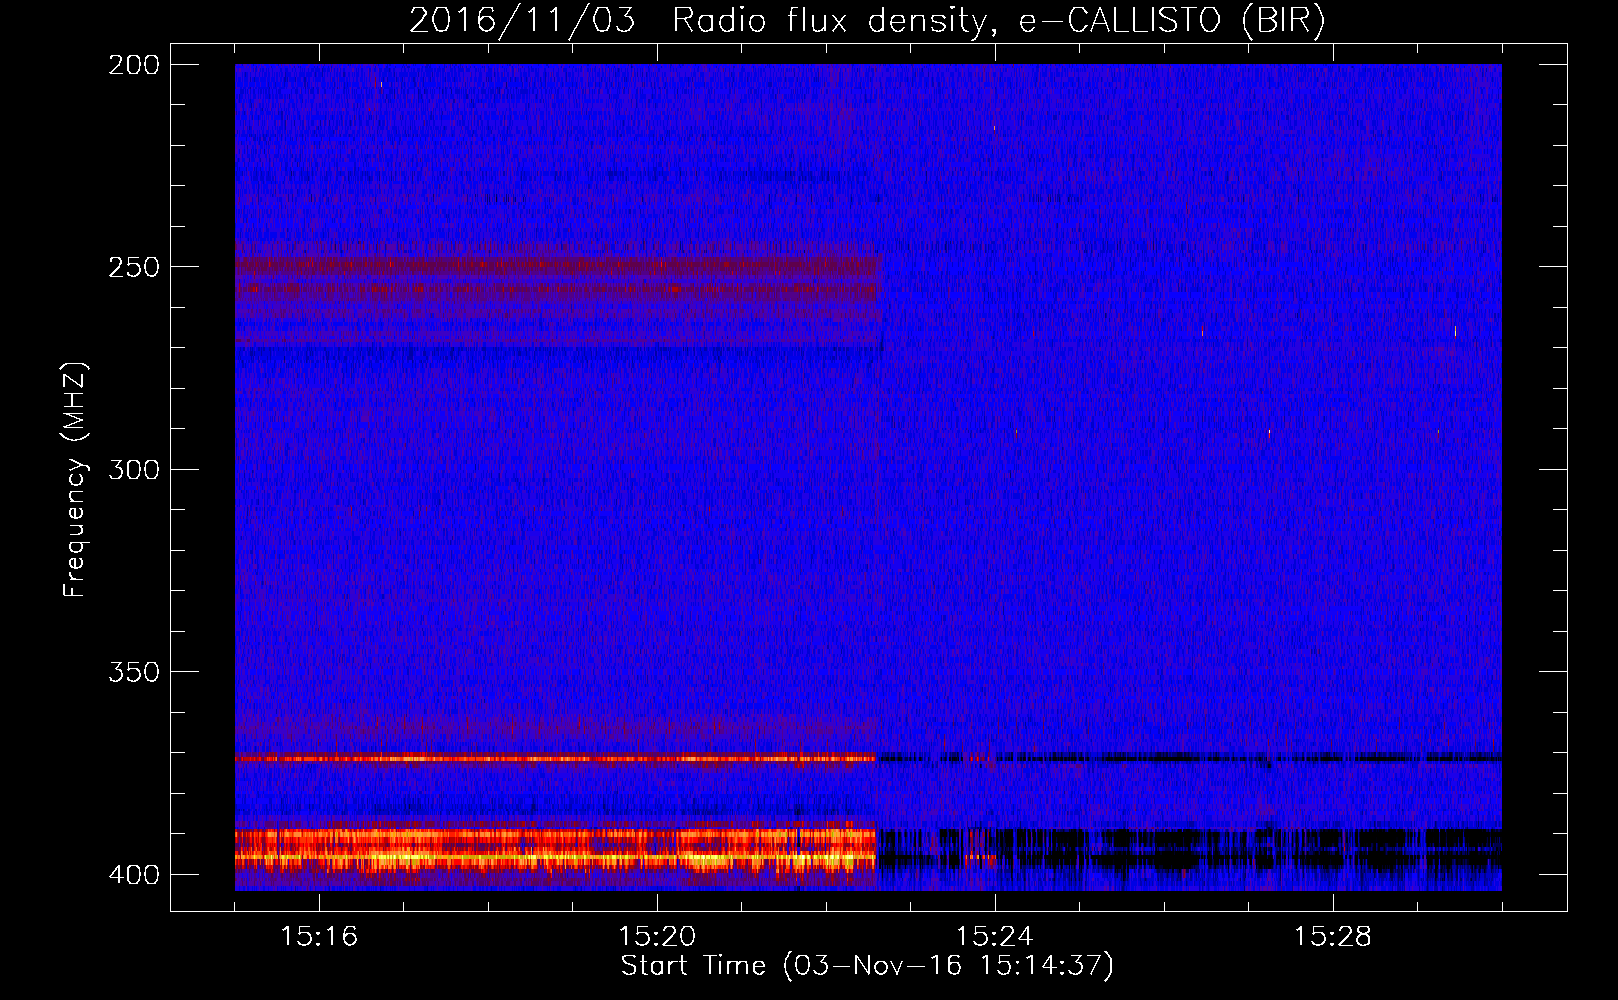Click the 15:20 time tick label

click(x=657, y=937)
